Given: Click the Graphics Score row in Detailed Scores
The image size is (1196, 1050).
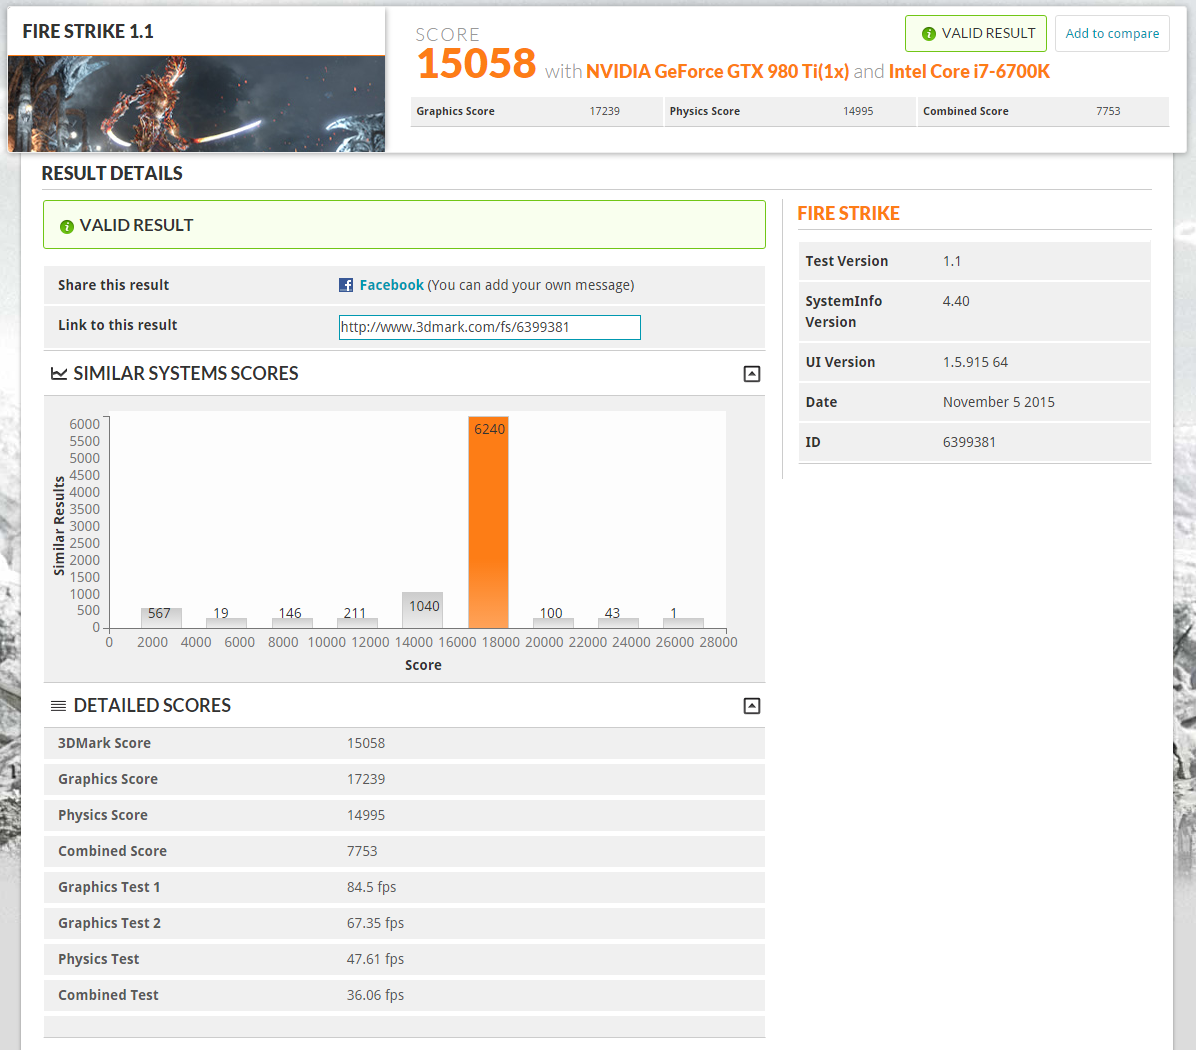Looking at the screenshot, I should coord(404,779).
